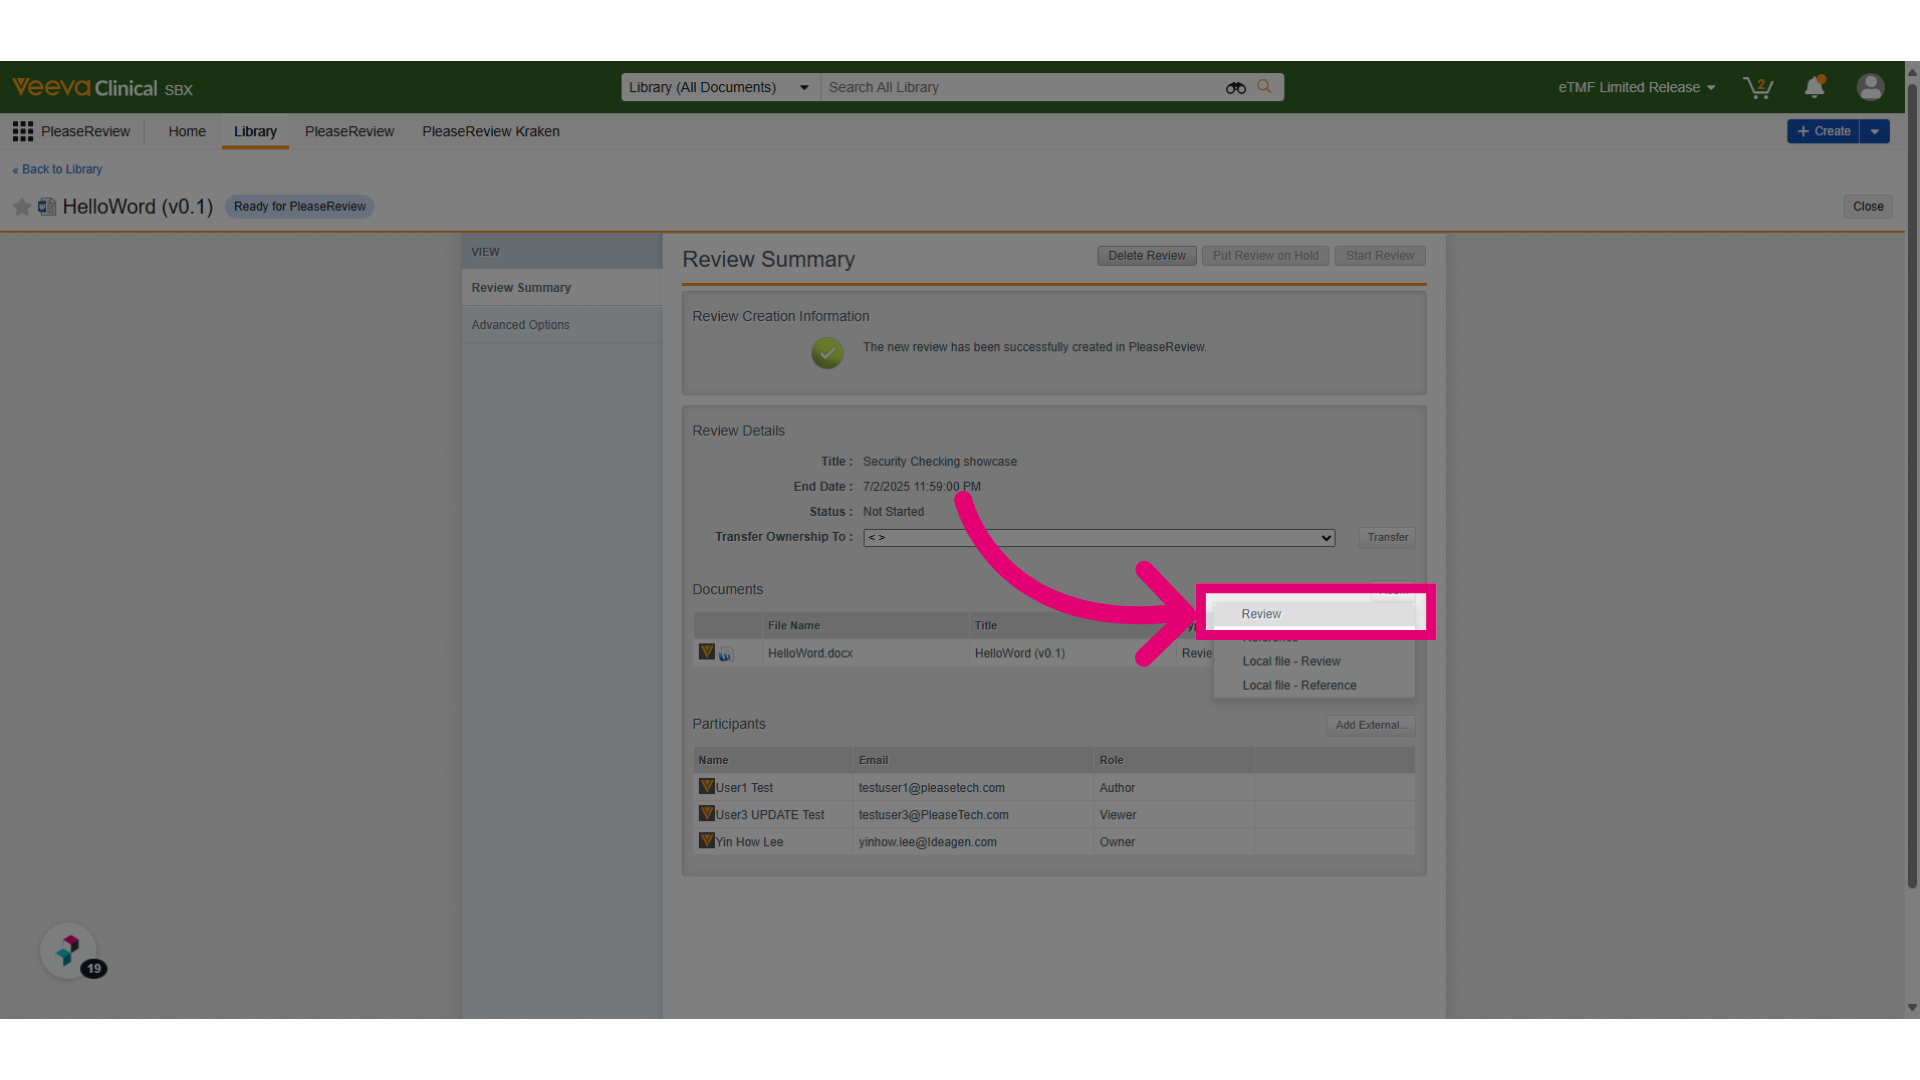Click the magnifier search icon

(1265, 87)
